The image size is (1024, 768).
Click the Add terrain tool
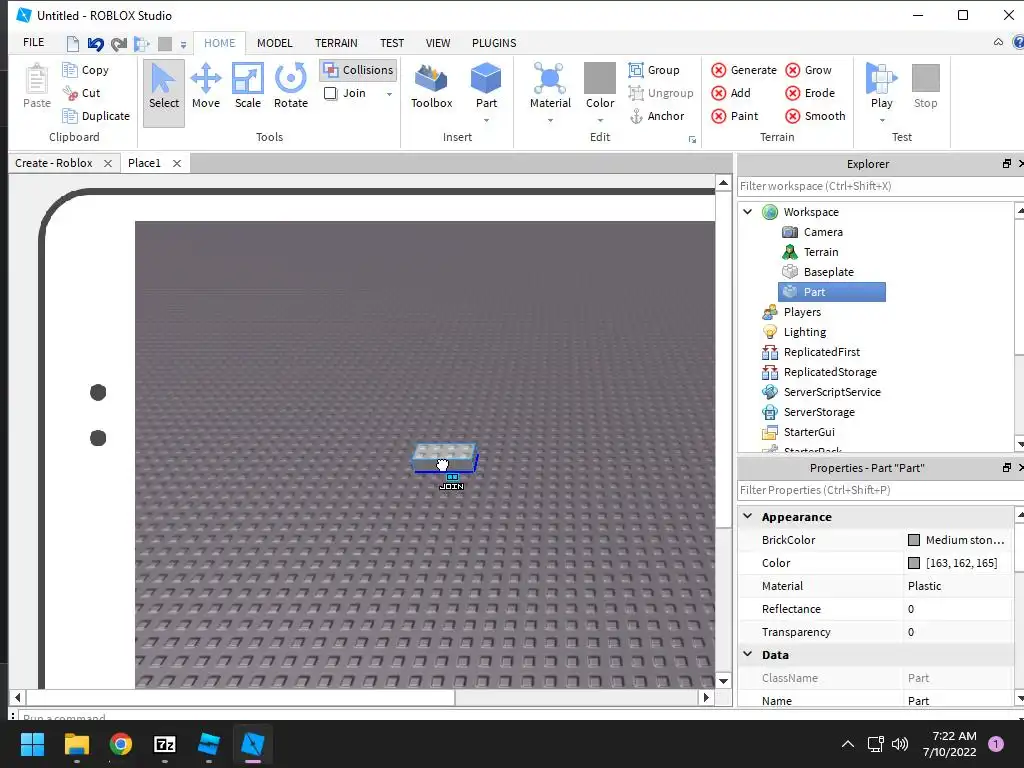[x=731, y=93]
